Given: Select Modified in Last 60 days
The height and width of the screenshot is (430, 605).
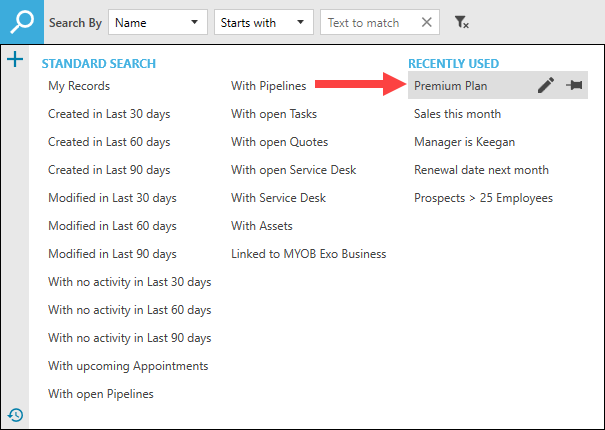Looking at the screenshot, I should [112, 226].
